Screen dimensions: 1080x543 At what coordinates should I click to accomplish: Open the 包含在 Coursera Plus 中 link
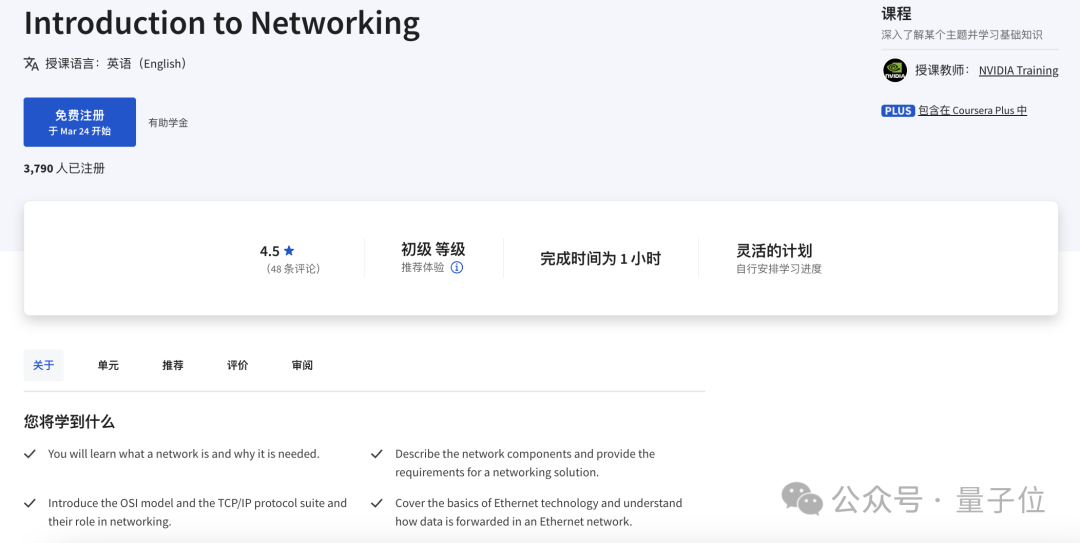[x=973, y=110]
